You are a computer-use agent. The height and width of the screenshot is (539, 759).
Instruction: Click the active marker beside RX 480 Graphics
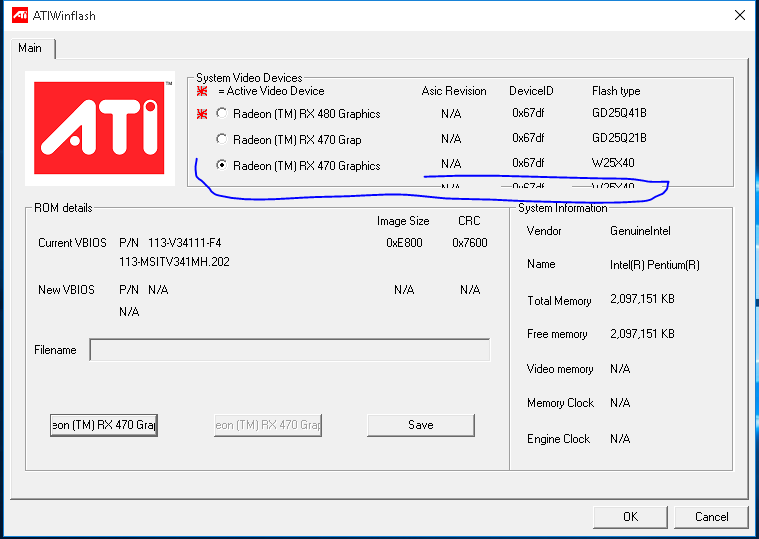203,114
